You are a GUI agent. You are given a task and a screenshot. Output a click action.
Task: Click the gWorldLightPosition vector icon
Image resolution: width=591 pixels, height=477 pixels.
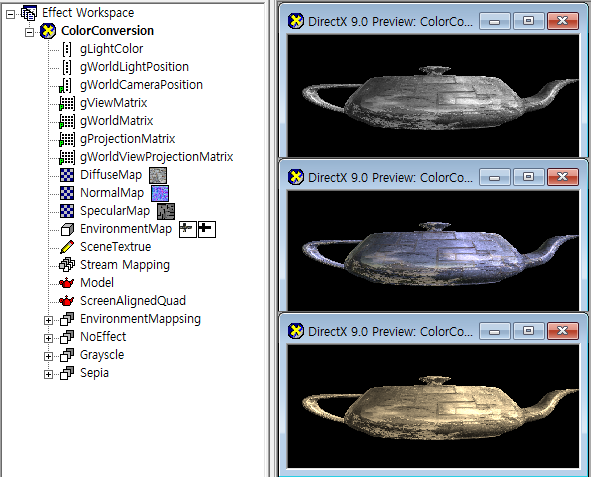(67, 67)
